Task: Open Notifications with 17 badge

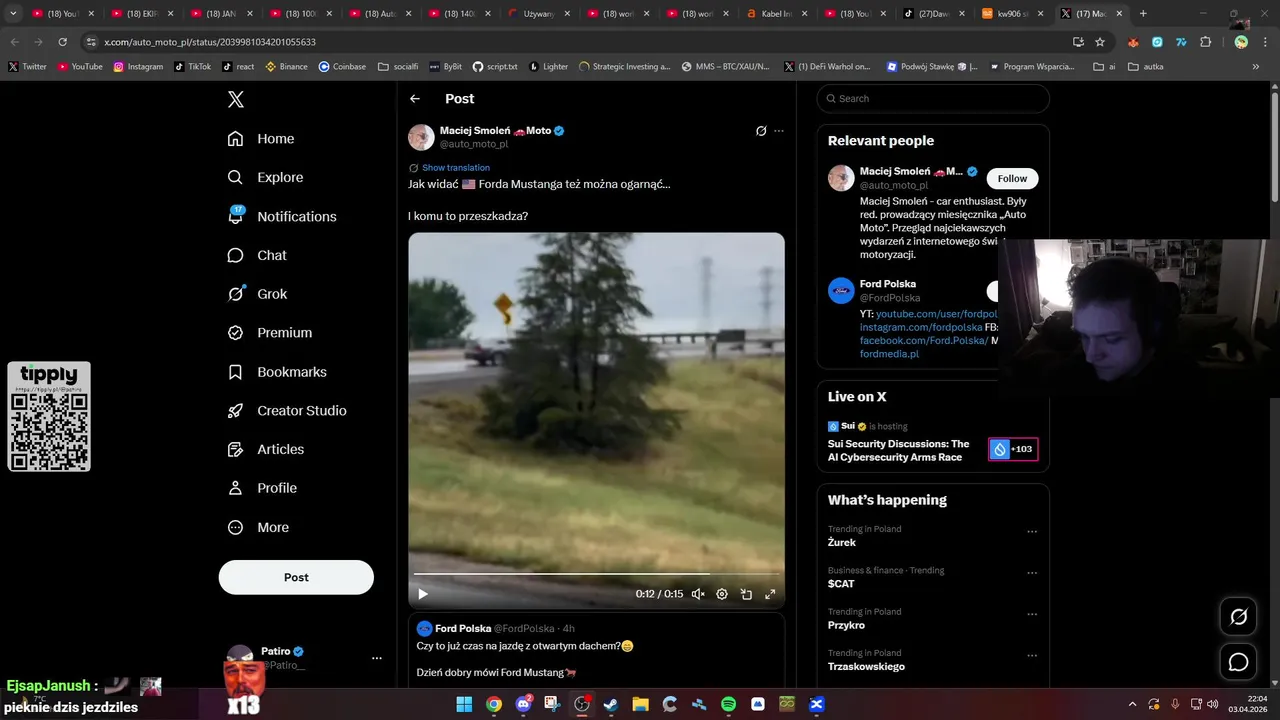Action: pos(282,216)
